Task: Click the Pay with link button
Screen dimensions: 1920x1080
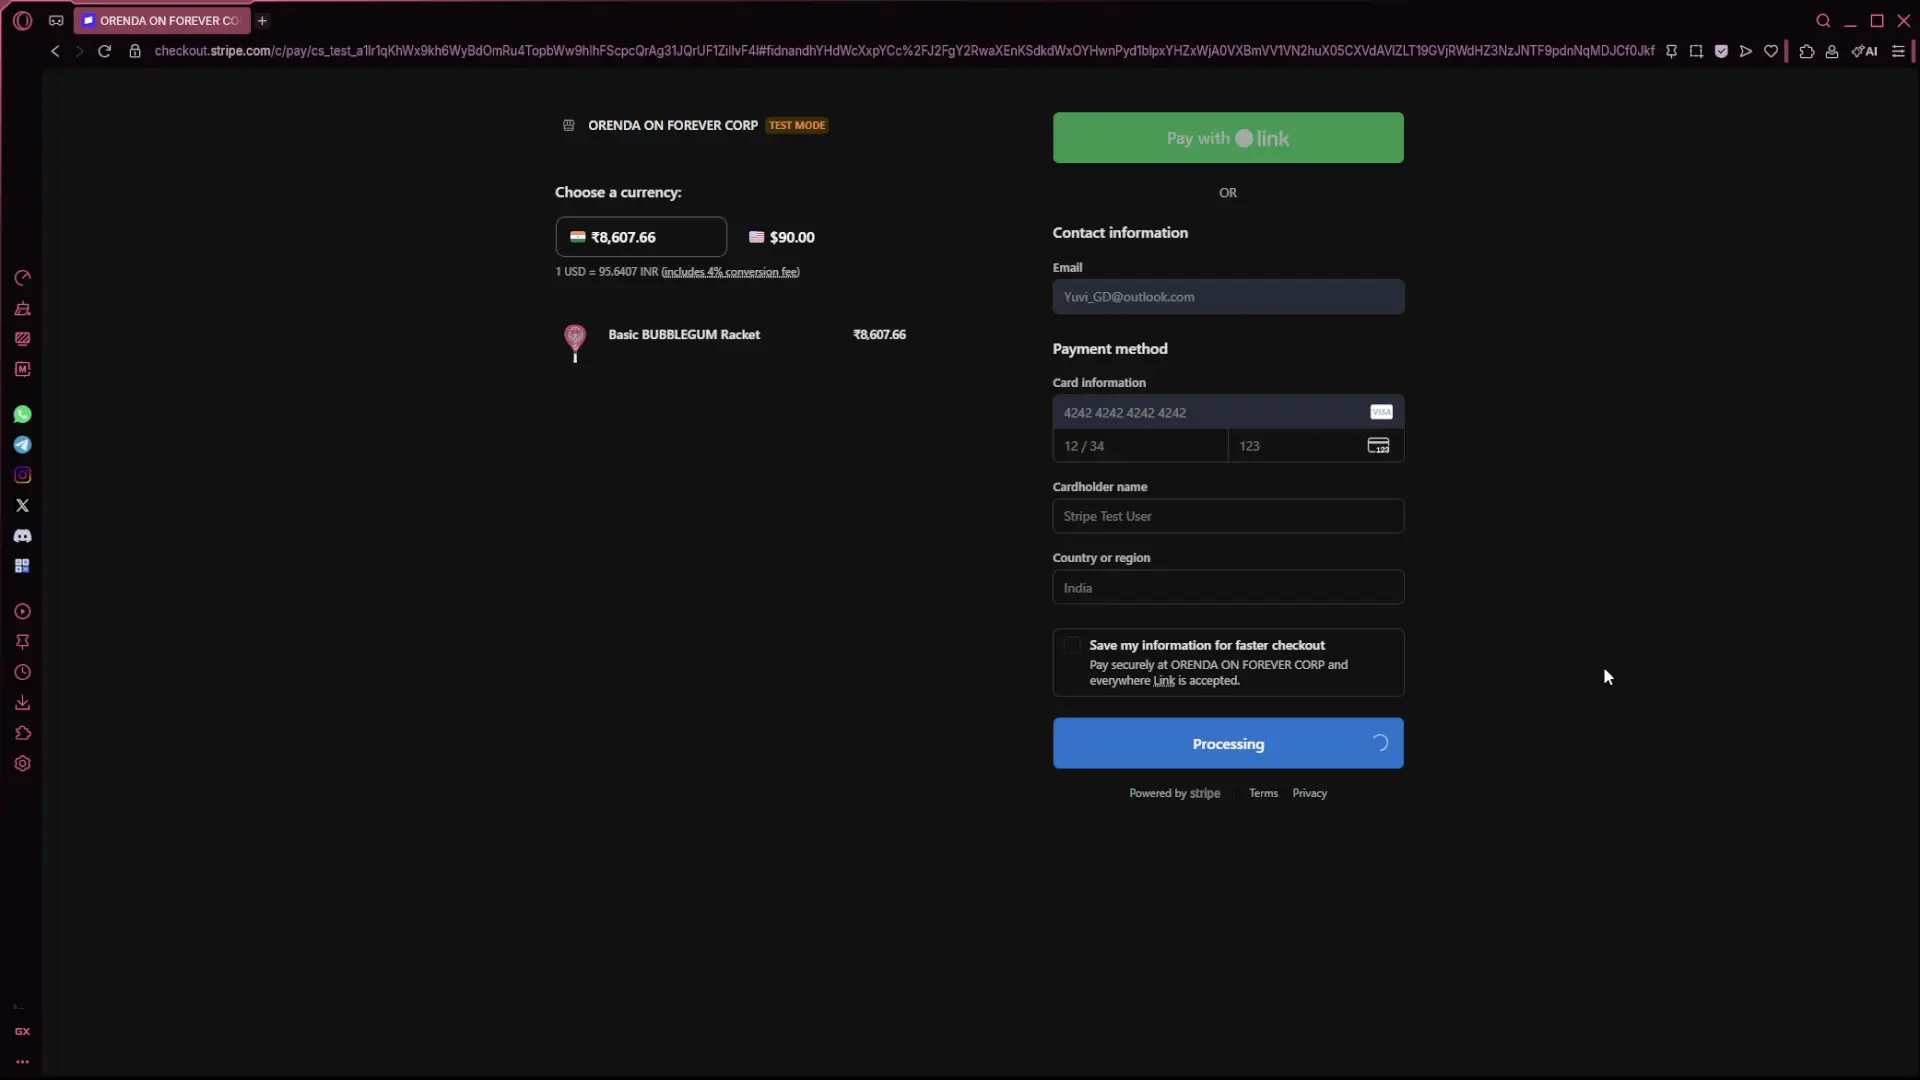Action: pyautogui.click(x=1228, y=138)
